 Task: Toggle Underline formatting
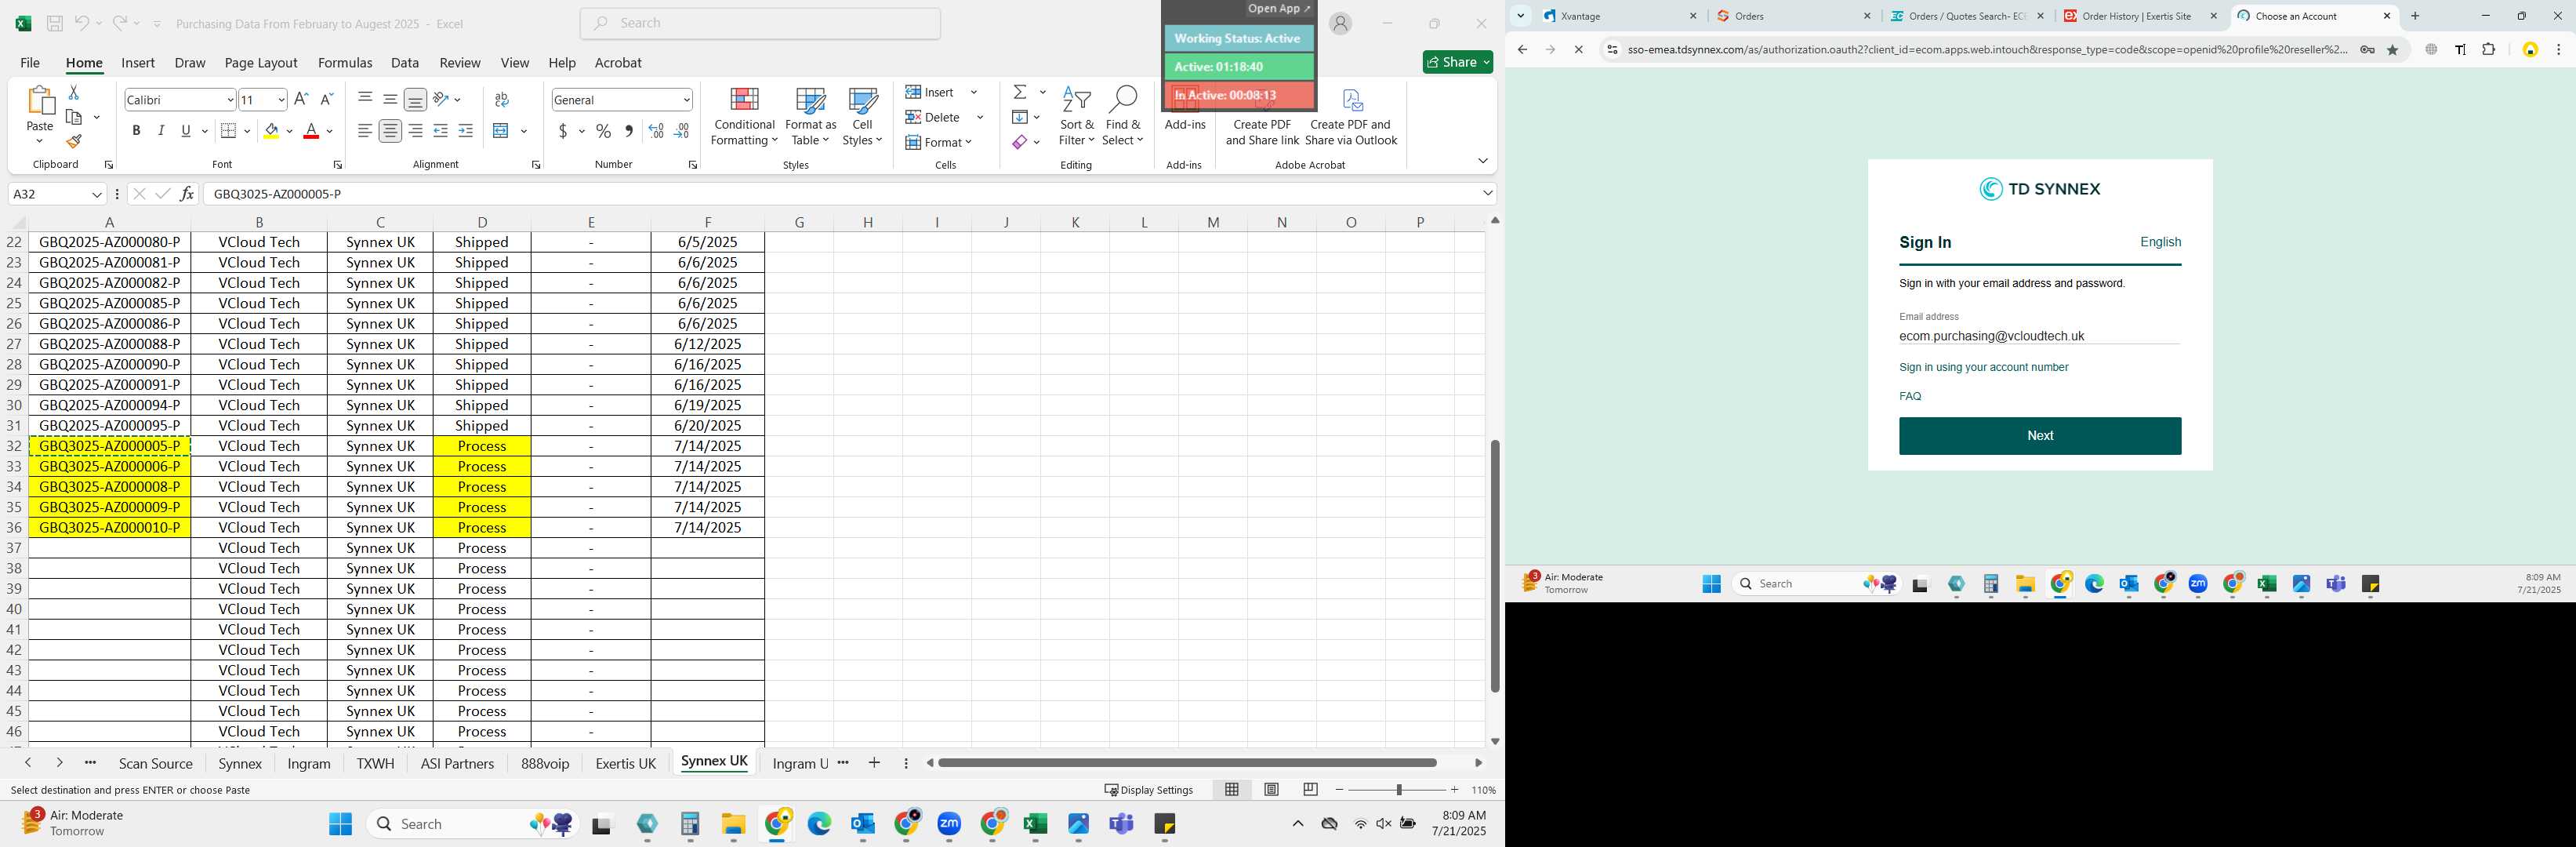click(x=186, y=131)
